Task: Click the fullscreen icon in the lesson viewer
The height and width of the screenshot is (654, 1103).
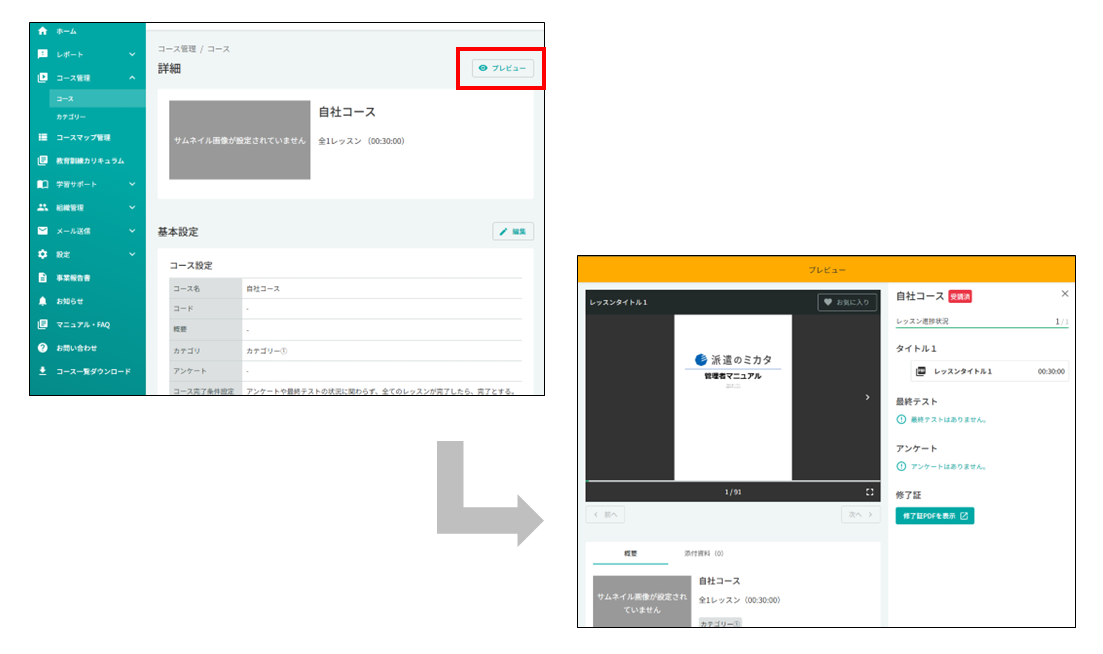Action: [x=869, y=492]
